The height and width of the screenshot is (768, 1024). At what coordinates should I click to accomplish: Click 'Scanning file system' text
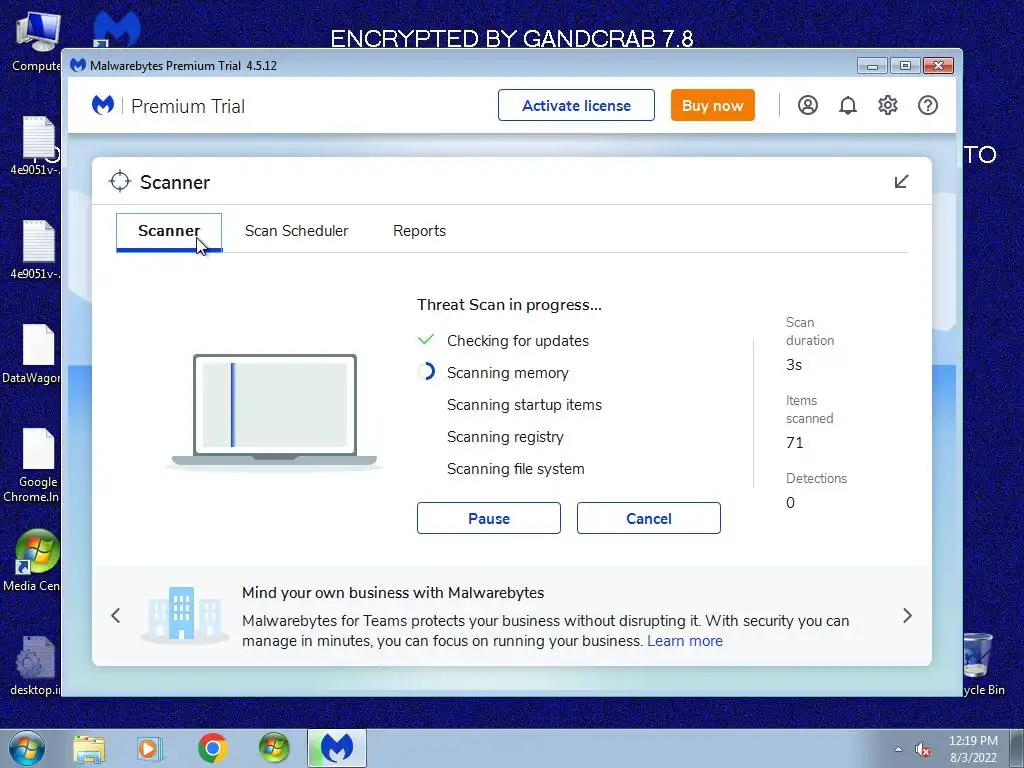(x=515, y=469)
